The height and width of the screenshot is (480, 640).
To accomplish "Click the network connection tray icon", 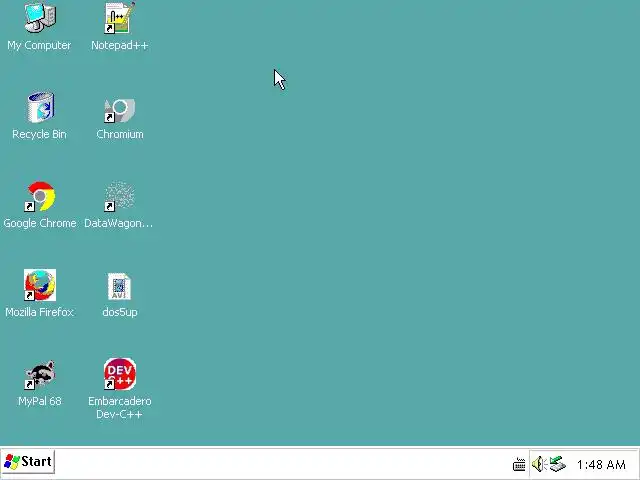I will (x=557, y=464).
